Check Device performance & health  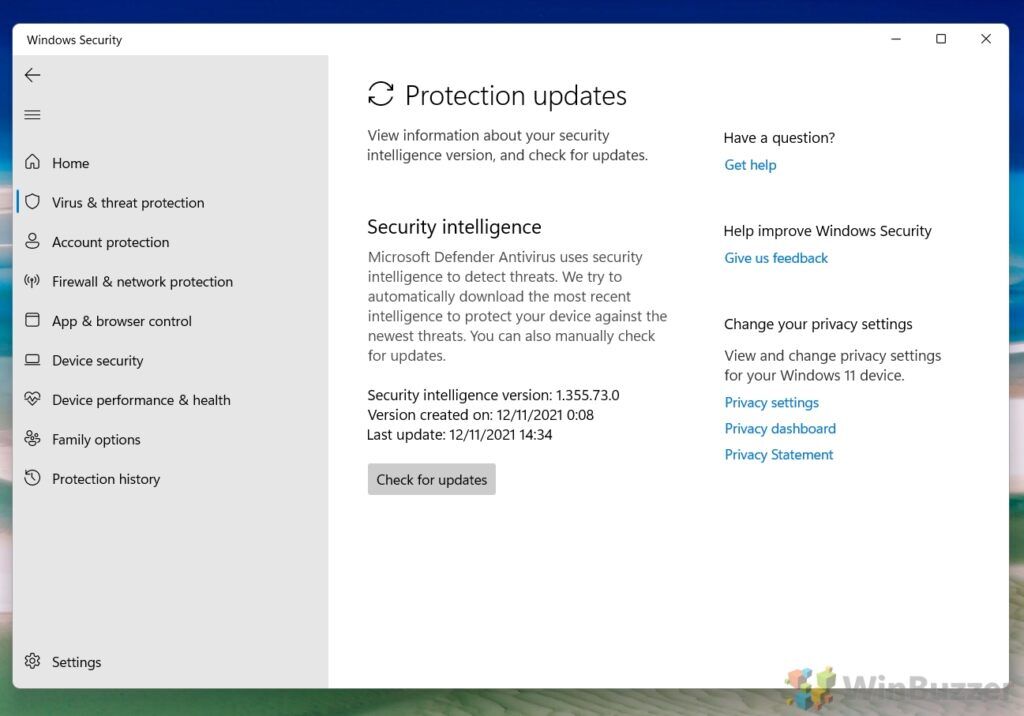140,399
